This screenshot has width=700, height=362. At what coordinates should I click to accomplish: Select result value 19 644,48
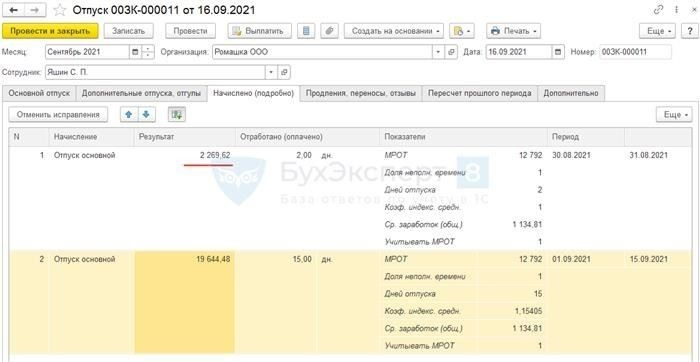(x=213, y=259)
